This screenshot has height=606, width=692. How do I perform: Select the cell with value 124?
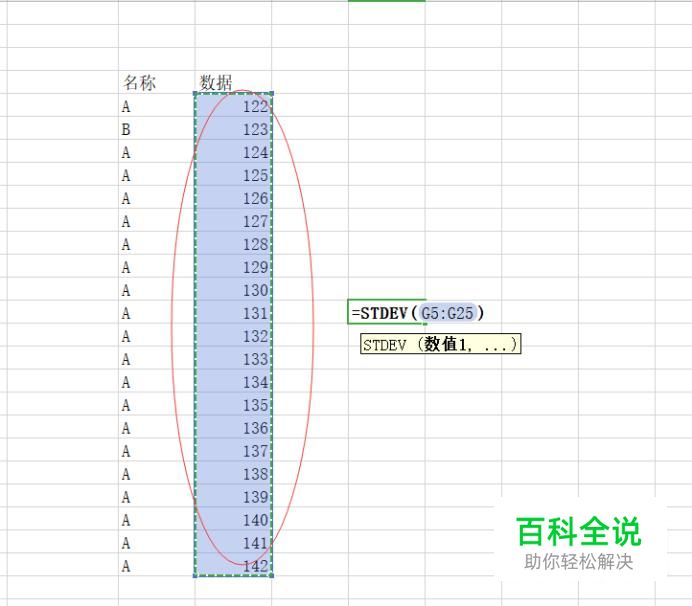[233, 152]
